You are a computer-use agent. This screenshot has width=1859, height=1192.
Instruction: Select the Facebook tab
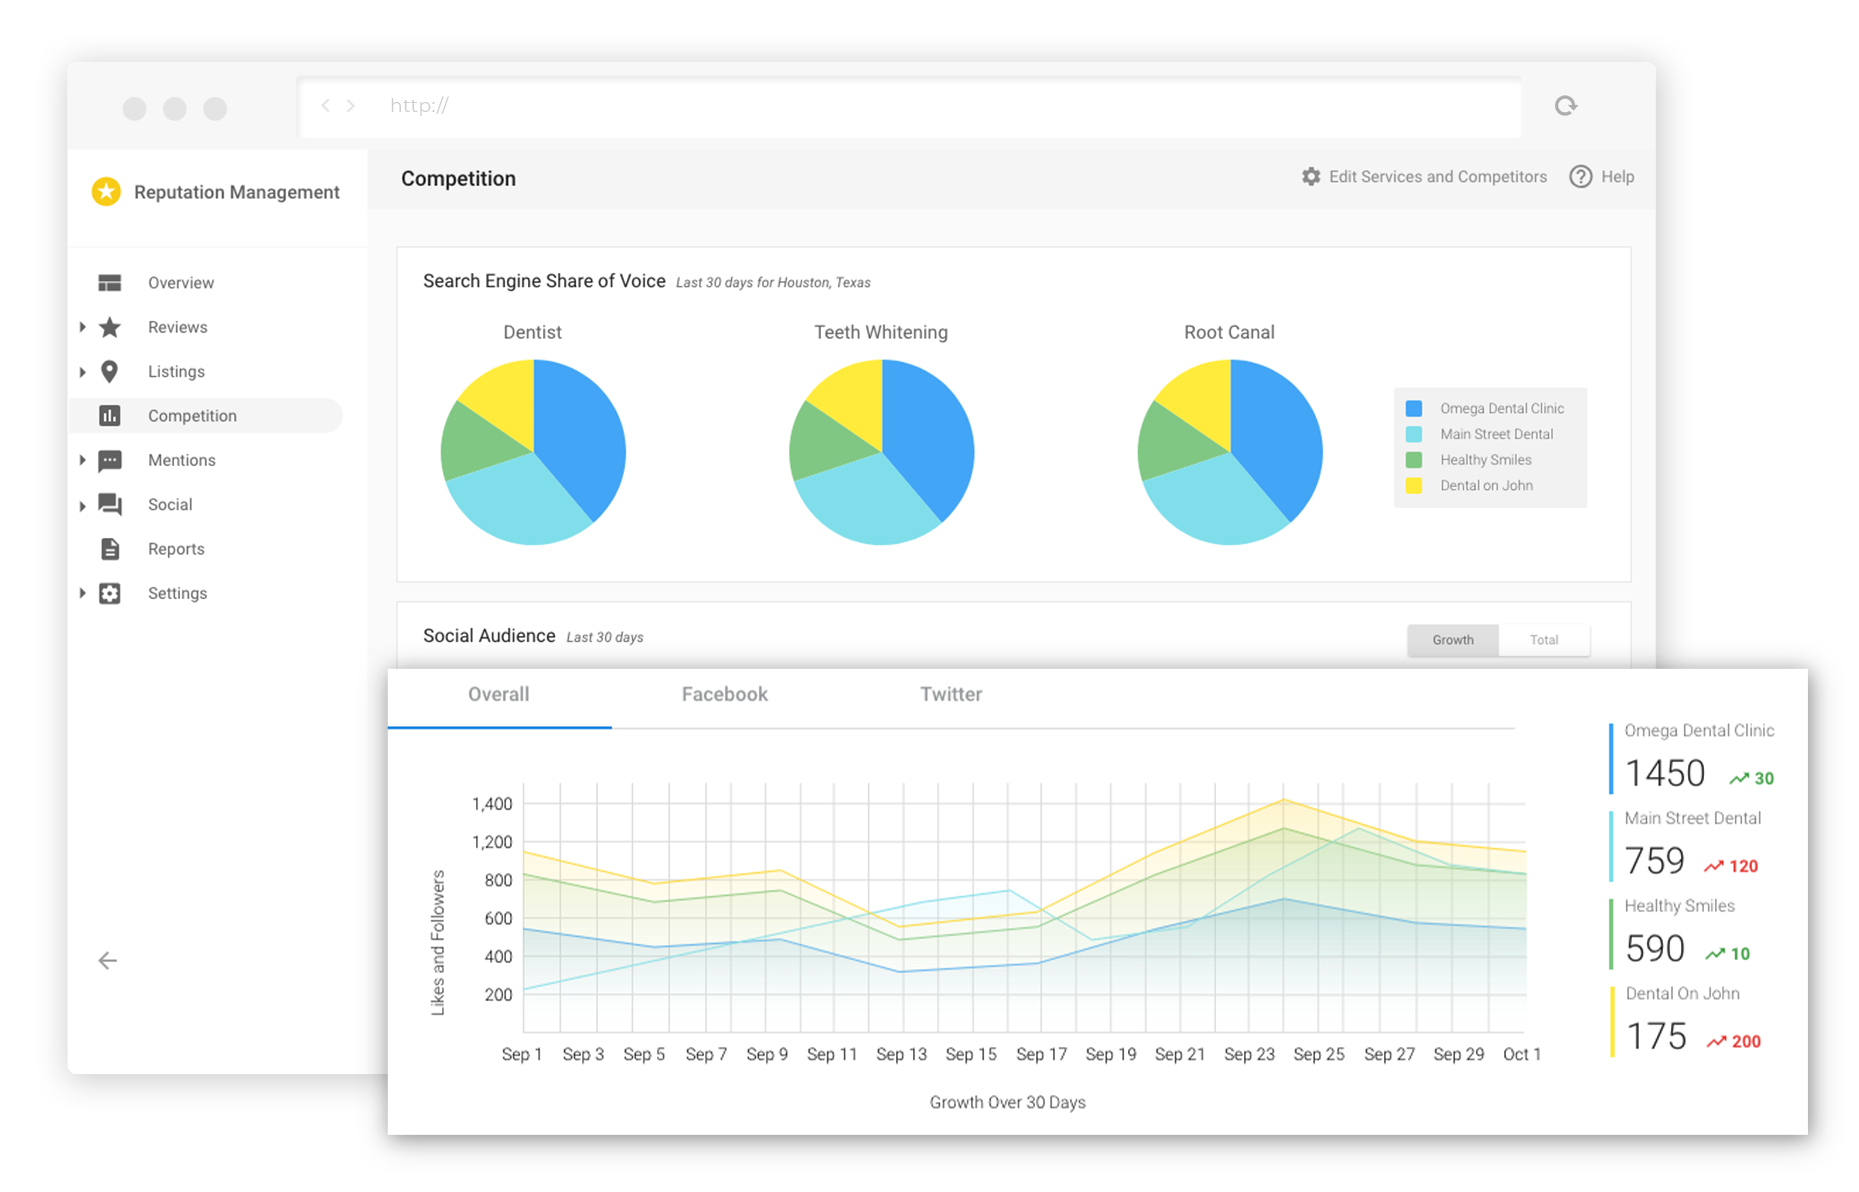(x=724, y=694)
